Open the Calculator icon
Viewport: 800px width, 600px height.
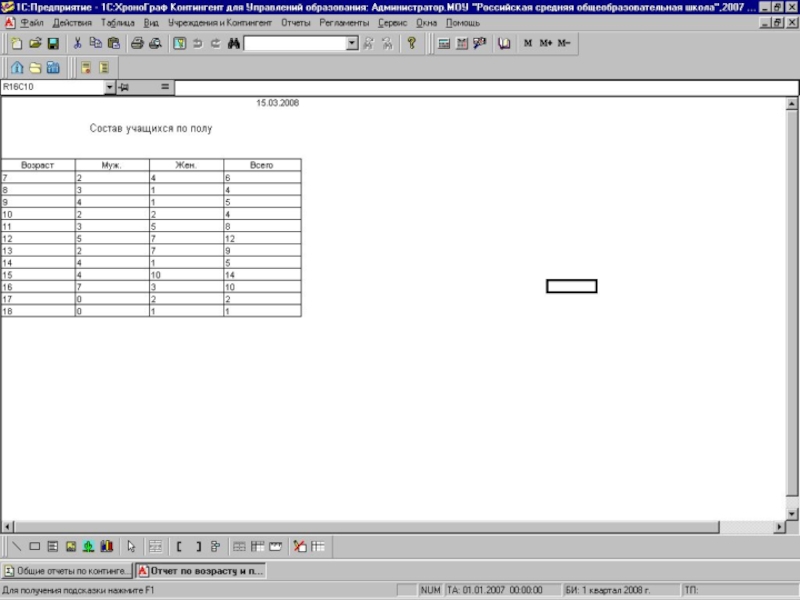pos(444,44)
